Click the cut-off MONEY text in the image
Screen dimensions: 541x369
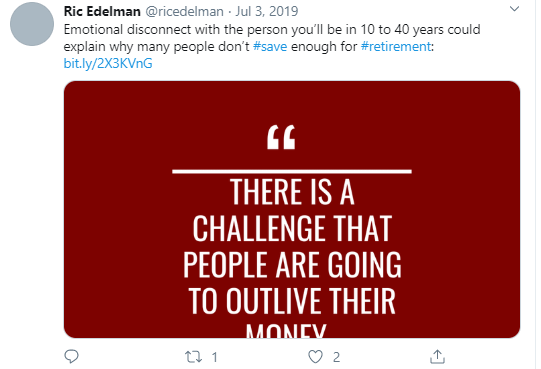pyautogui.click(x=286, y=331)
